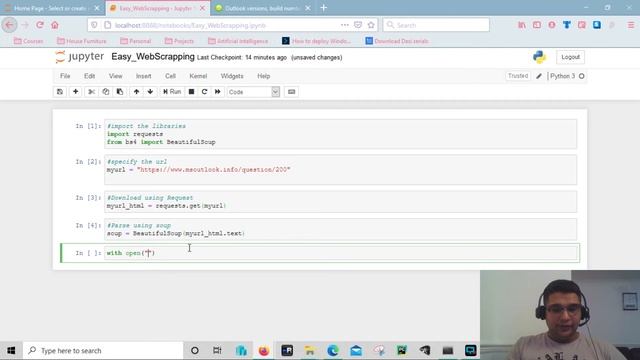
Task: Open Task View on the taskbar
Action: [x=217, y=351]
